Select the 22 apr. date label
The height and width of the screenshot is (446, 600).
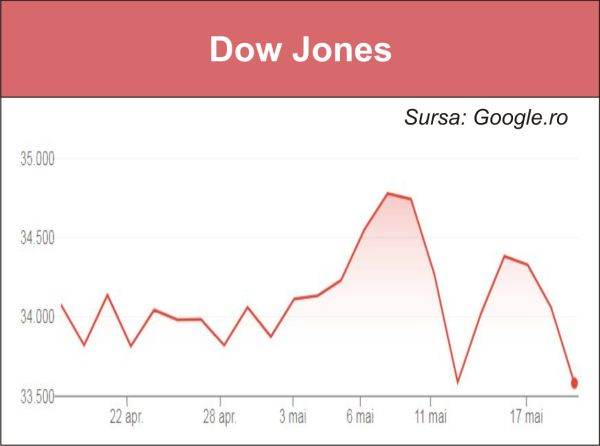[127, 417]
